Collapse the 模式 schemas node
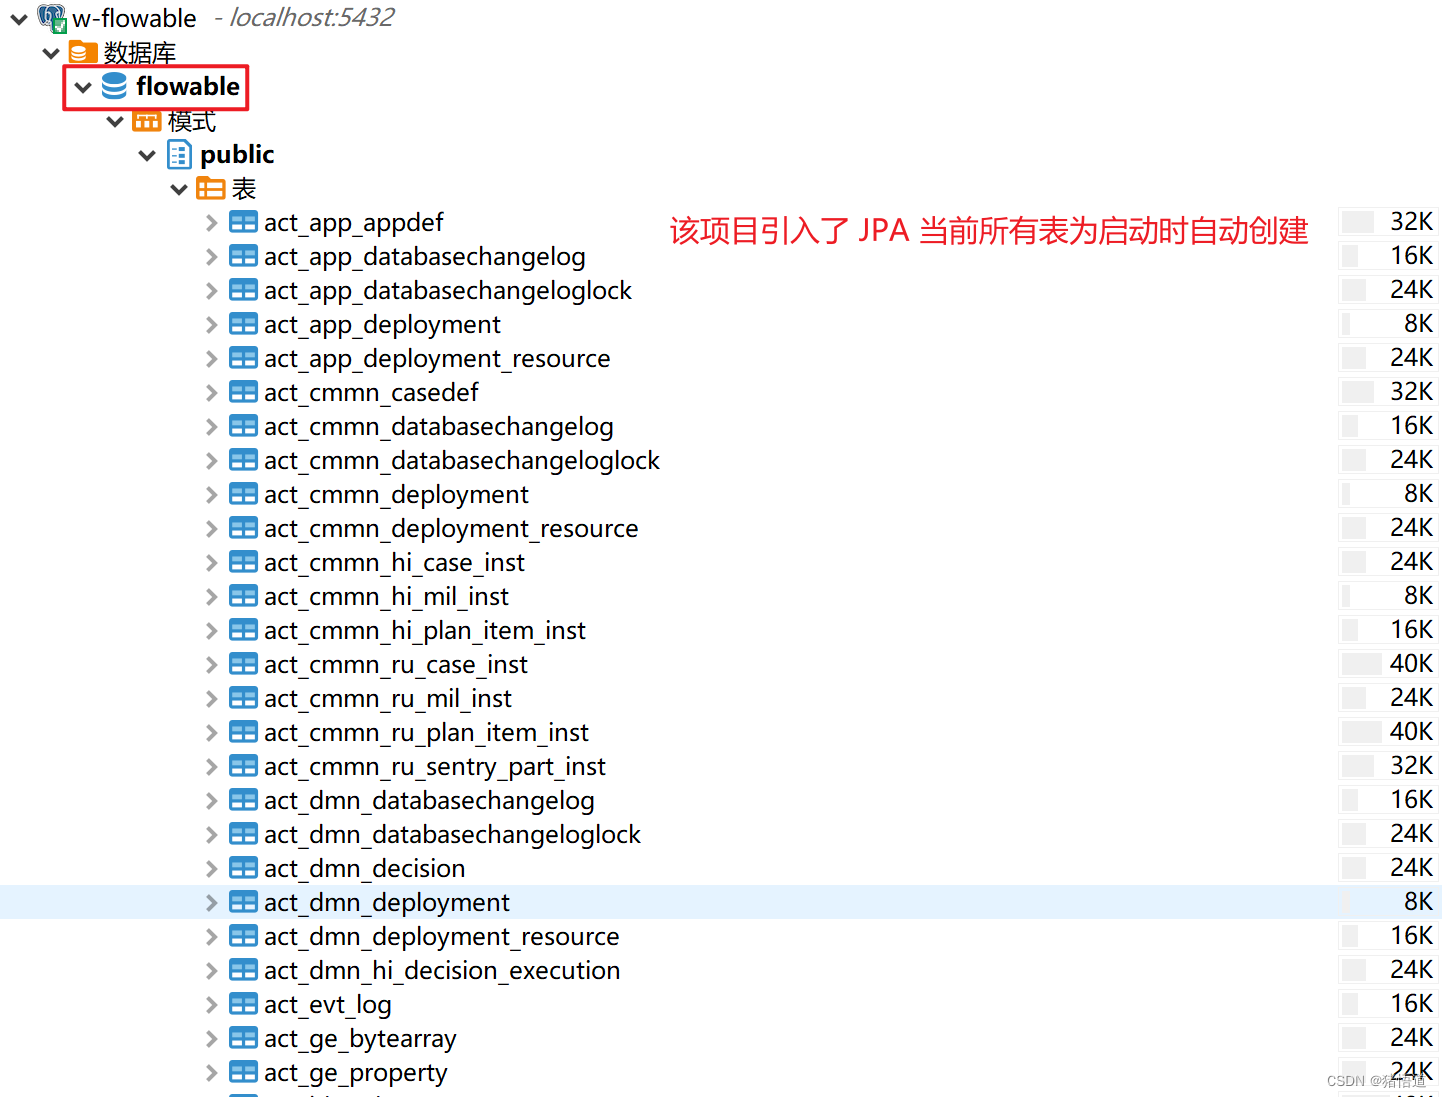 tap(115, 121)
